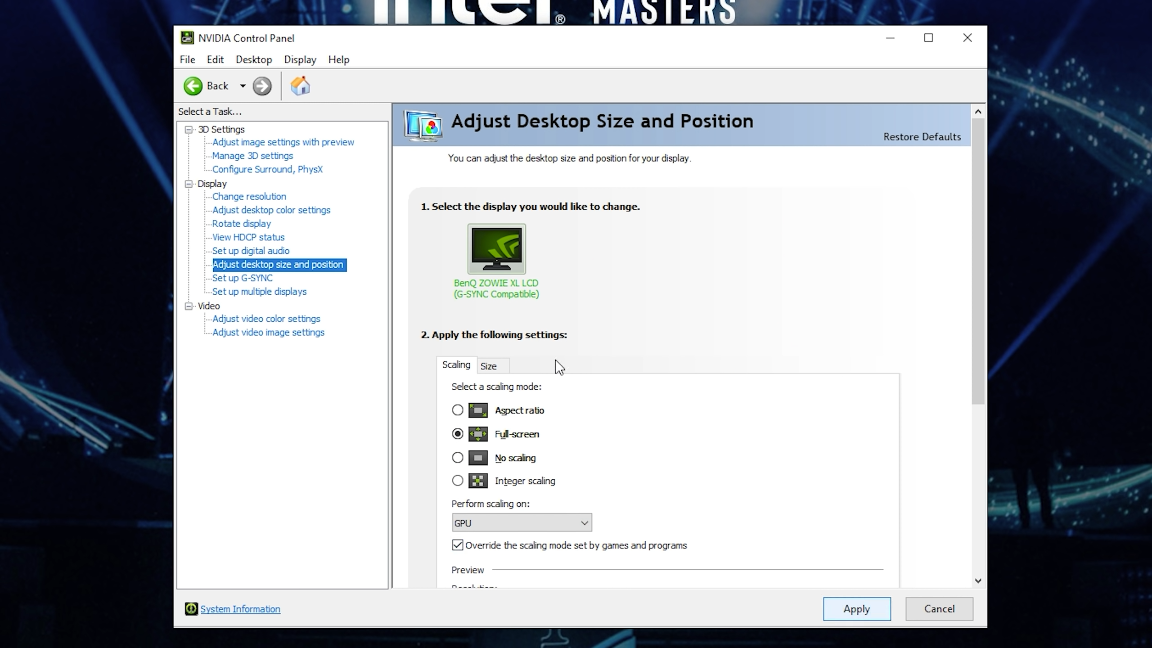Open Adjust image settings with preview
Screen dimensions: 1152x648
coord(283,143)
